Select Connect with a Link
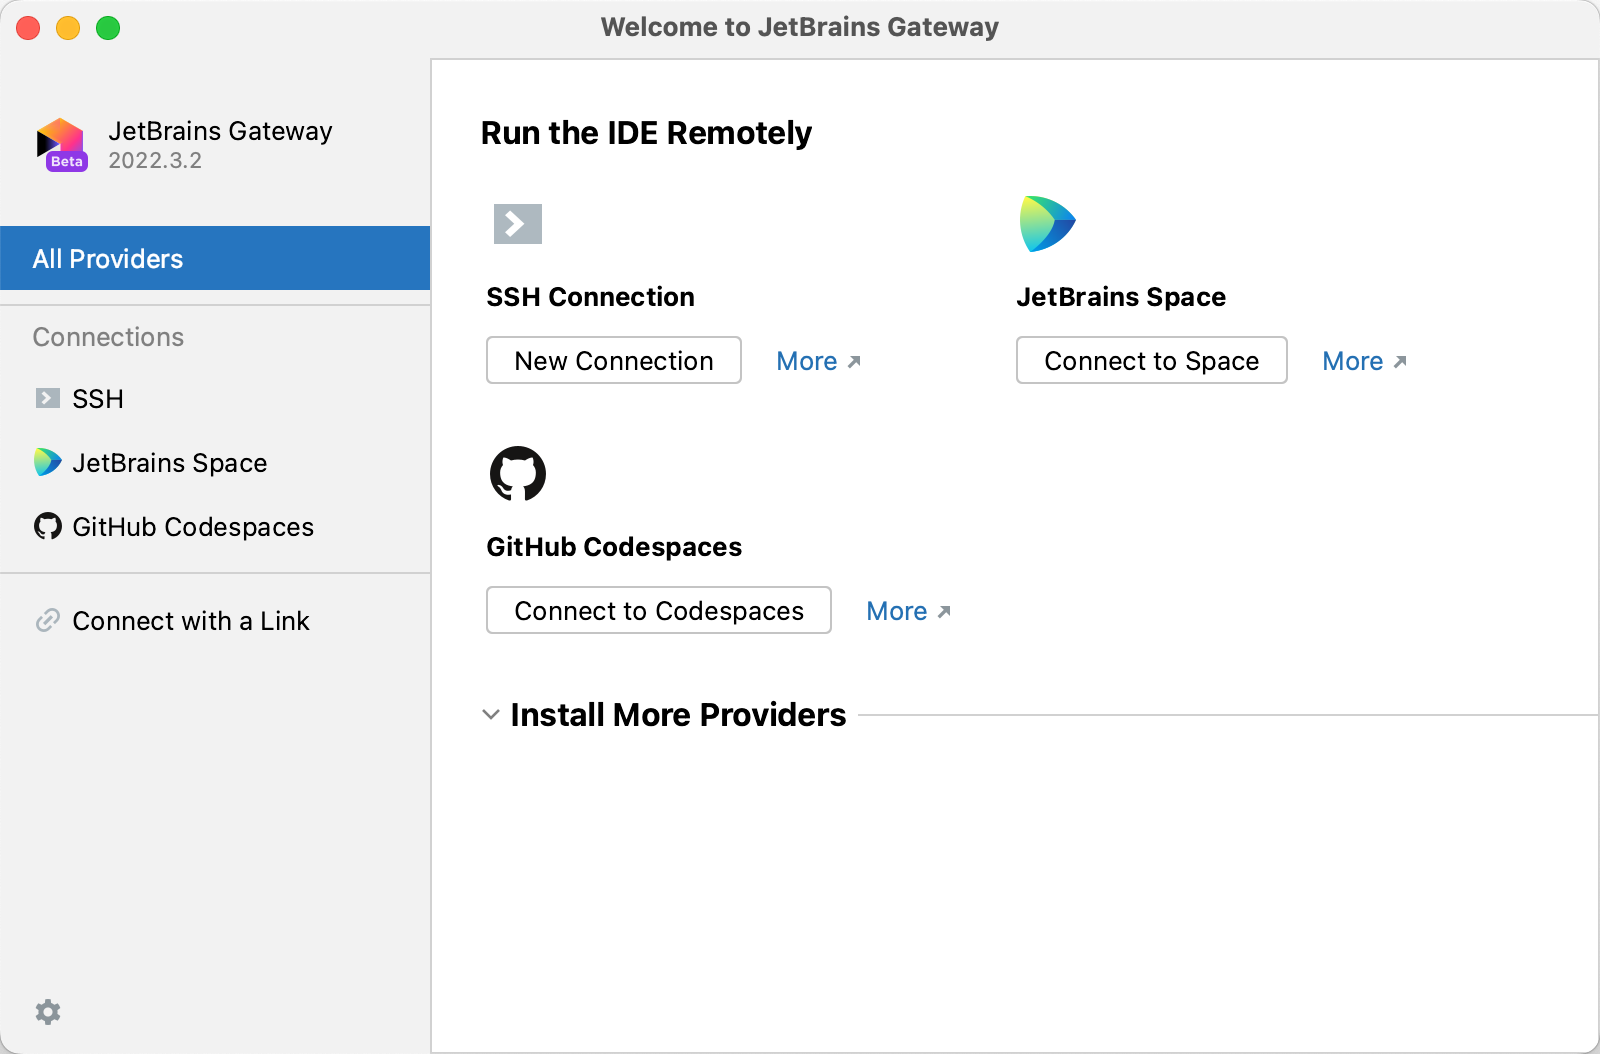 190,621
